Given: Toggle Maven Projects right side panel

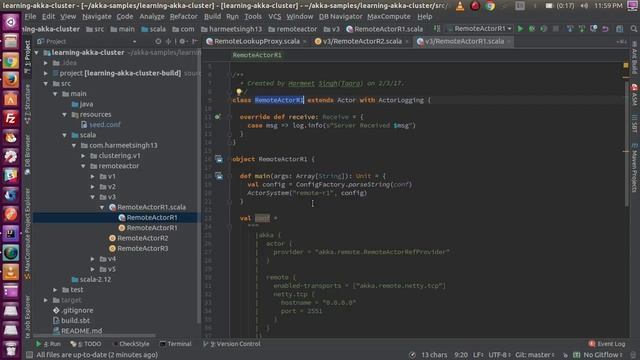Looking at the screenshot, I should [635, 168].
